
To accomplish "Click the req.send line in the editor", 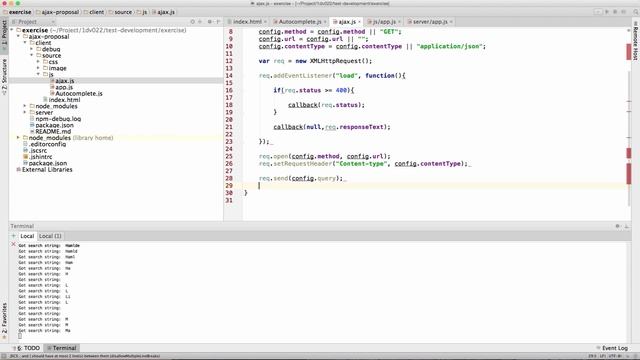I will (x=301, y=178).
